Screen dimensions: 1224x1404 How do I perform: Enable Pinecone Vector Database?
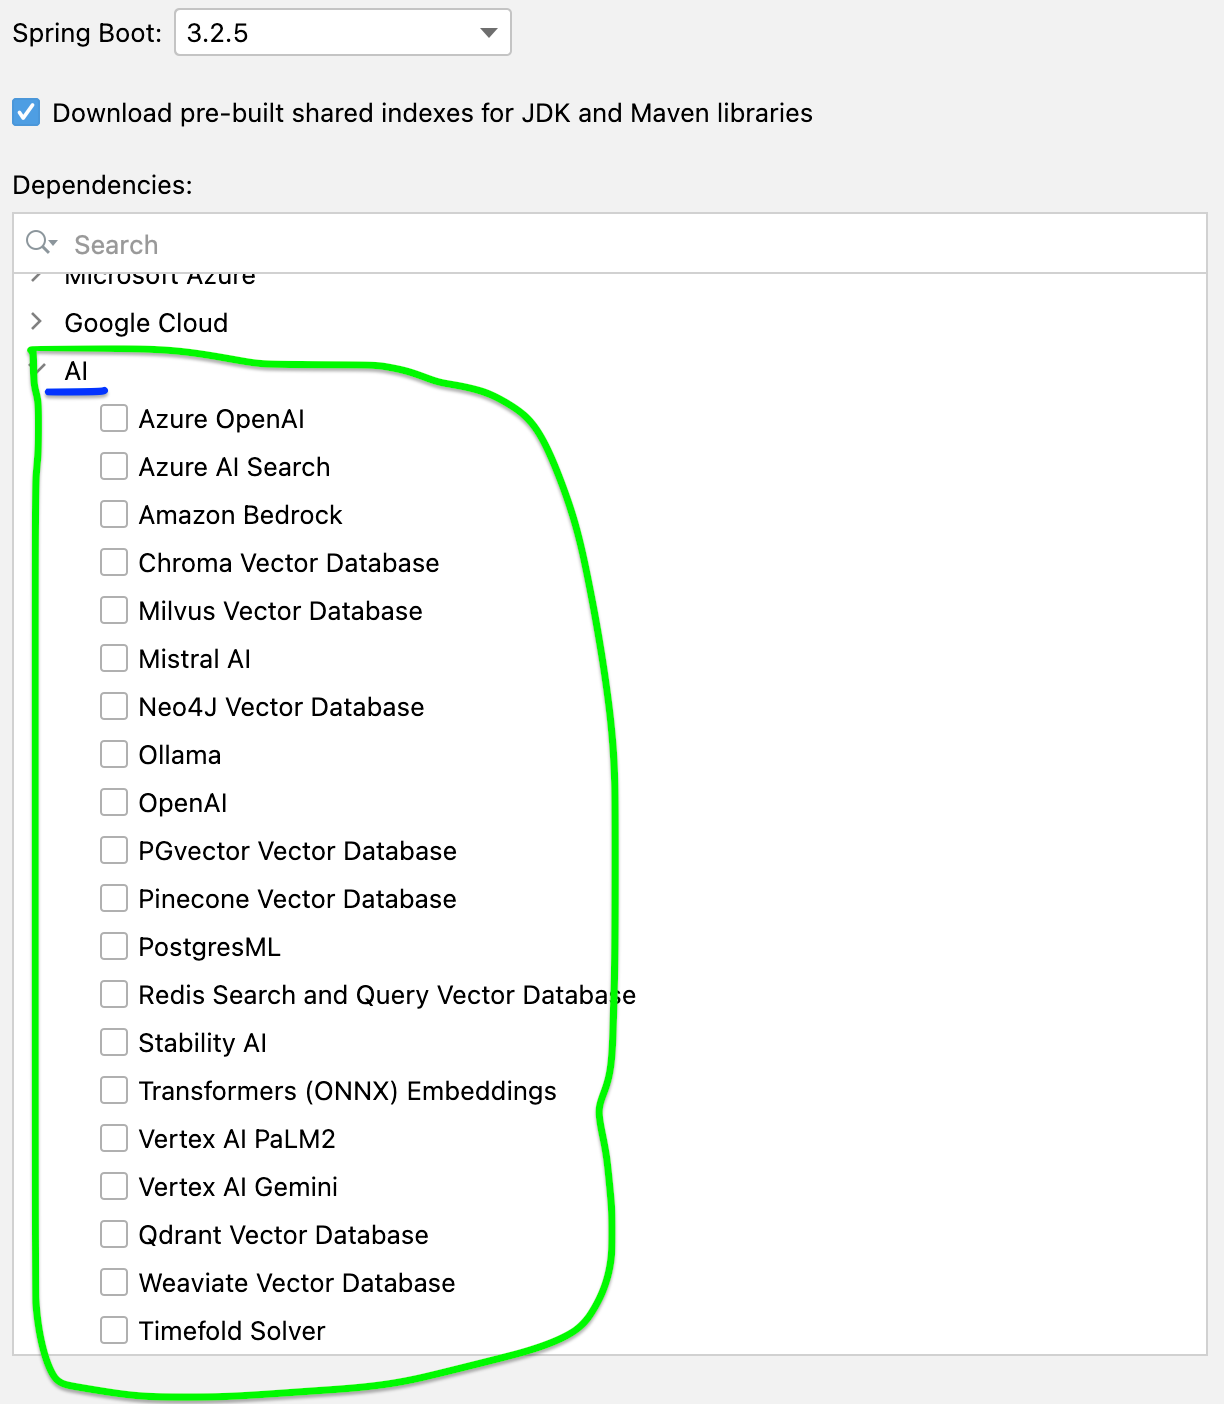[113, 898]
